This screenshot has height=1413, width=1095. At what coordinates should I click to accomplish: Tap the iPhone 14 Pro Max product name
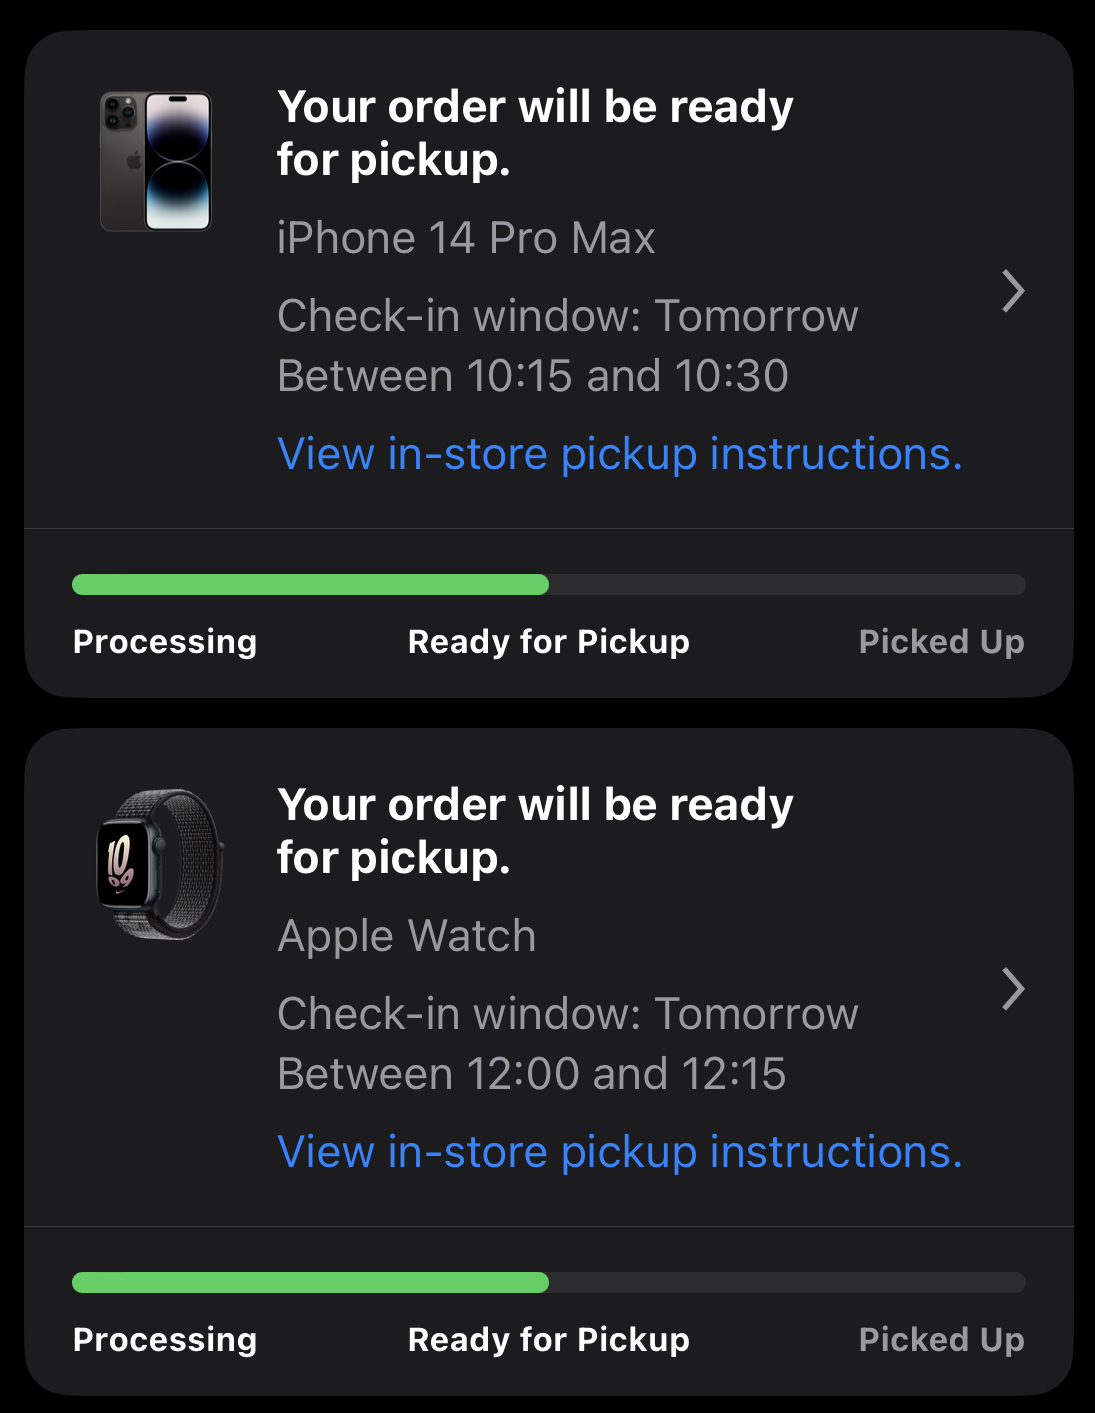(x=466, y=239)
